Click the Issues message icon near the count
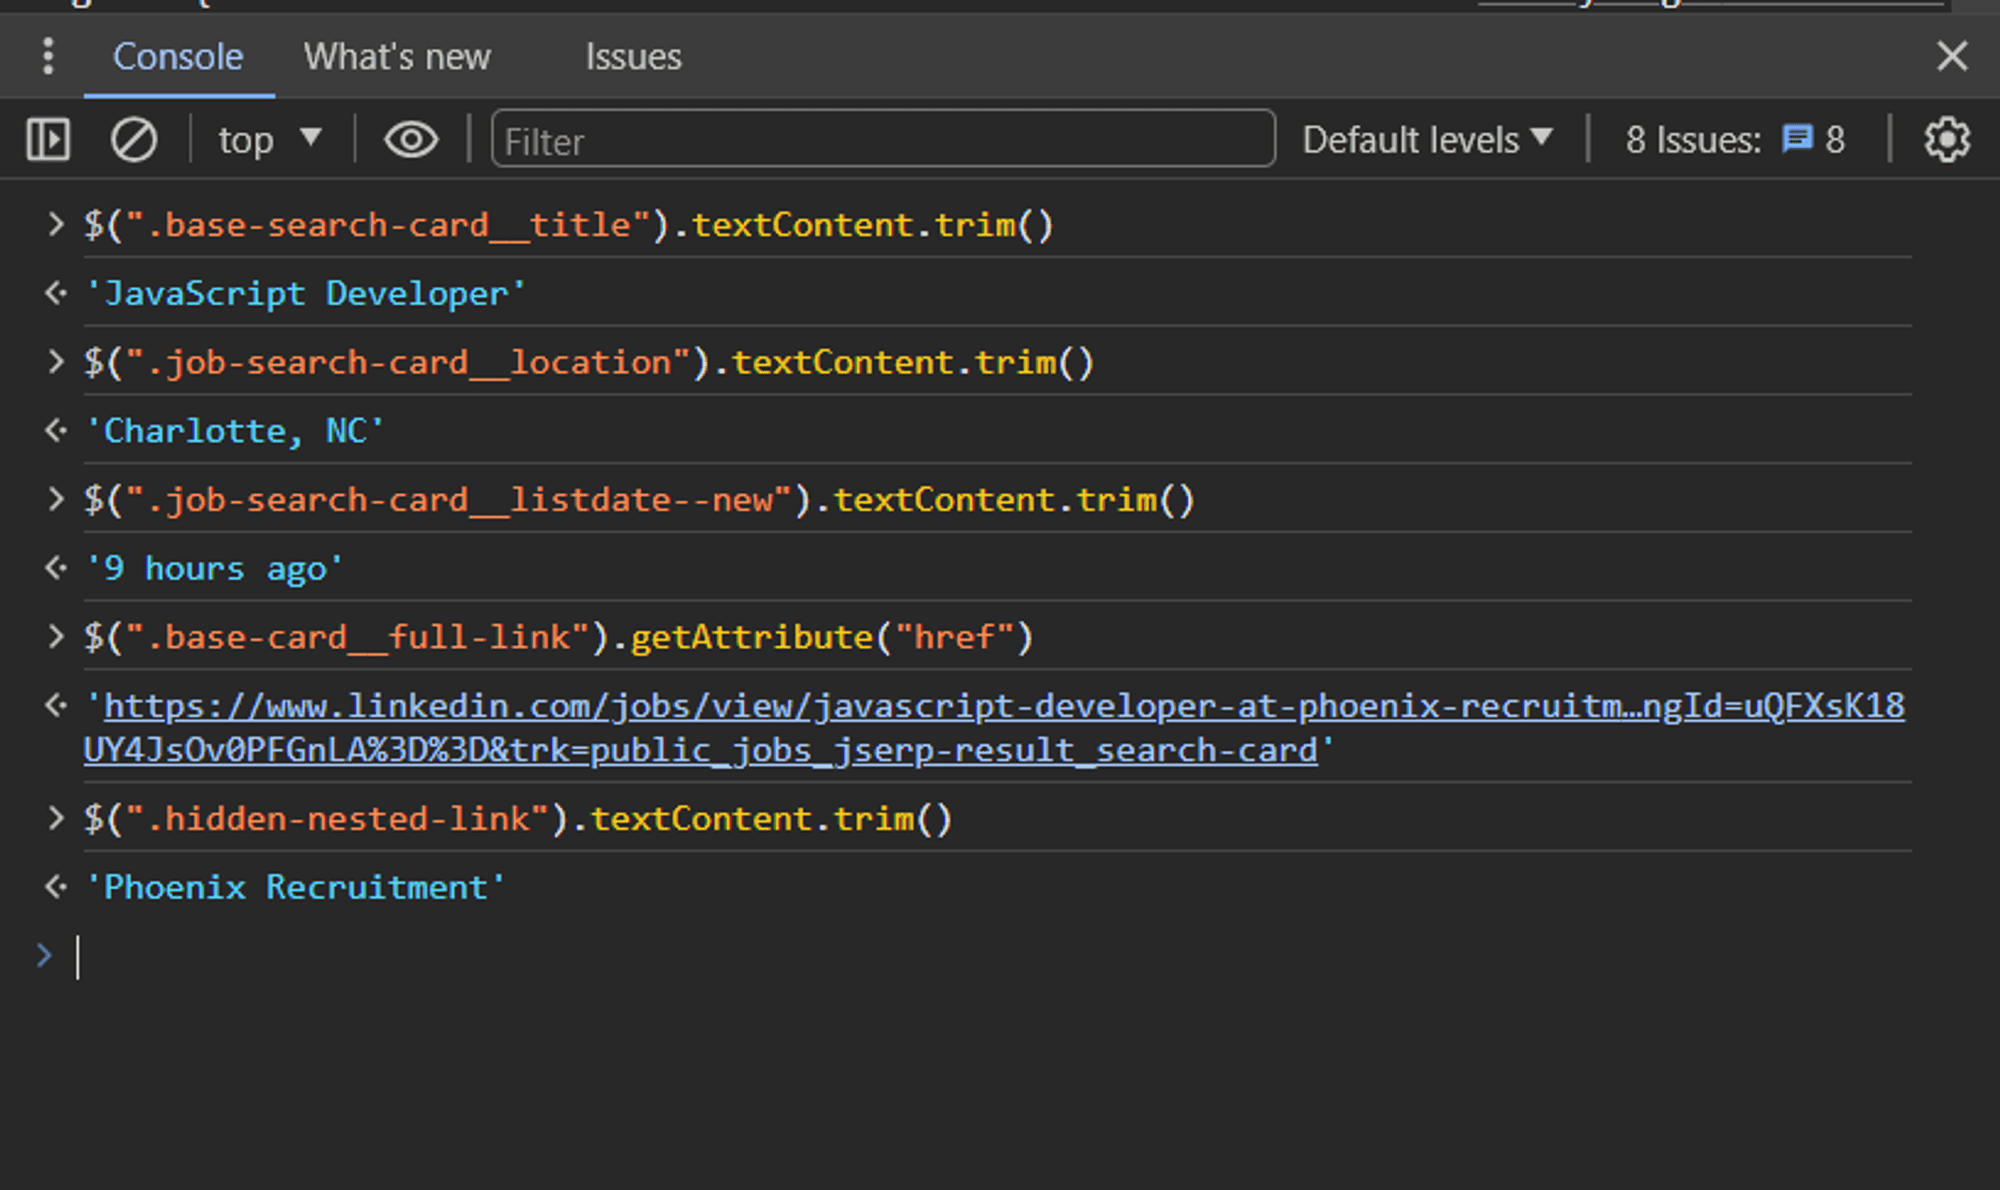 click(x=1797, y=139)
